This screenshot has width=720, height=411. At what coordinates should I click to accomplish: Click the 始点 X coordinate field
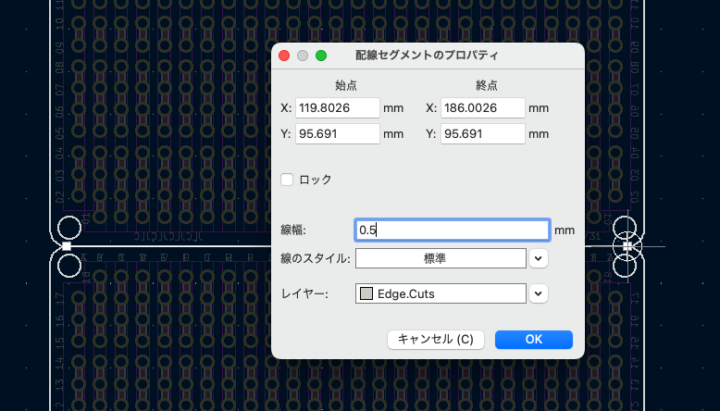click(x=337, y=108)
